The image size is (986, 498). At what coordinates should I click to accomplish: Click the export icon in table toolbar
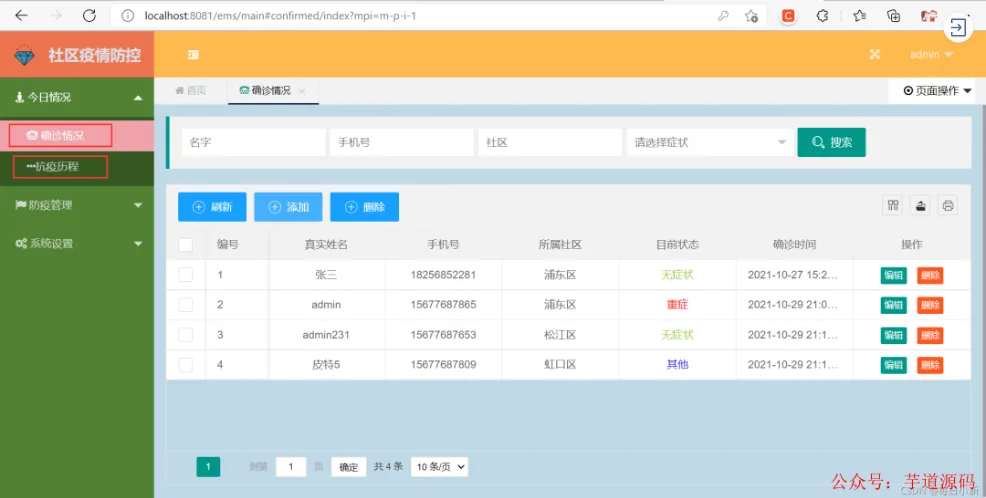click(x=921, y=205)
